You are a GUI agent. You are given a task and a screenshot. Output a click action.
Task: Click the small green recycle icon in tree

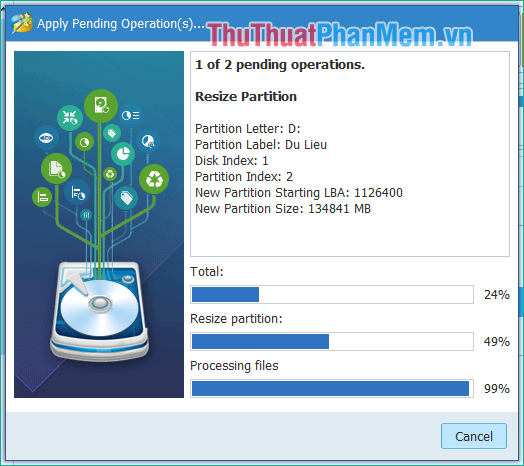pos(110,174)
